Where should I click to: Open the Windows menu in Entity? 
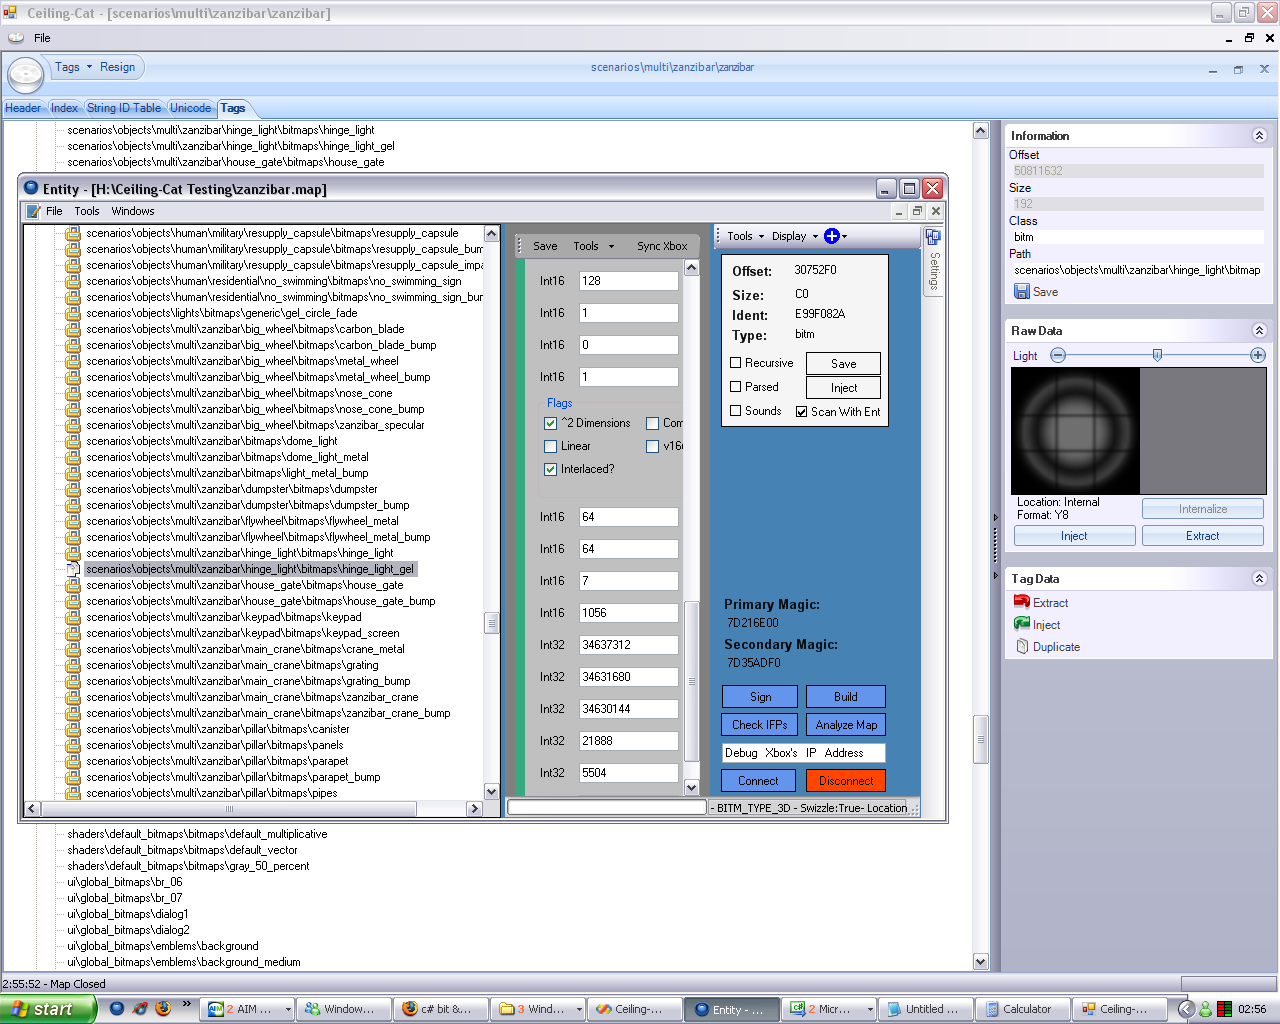tap(133, 211)
